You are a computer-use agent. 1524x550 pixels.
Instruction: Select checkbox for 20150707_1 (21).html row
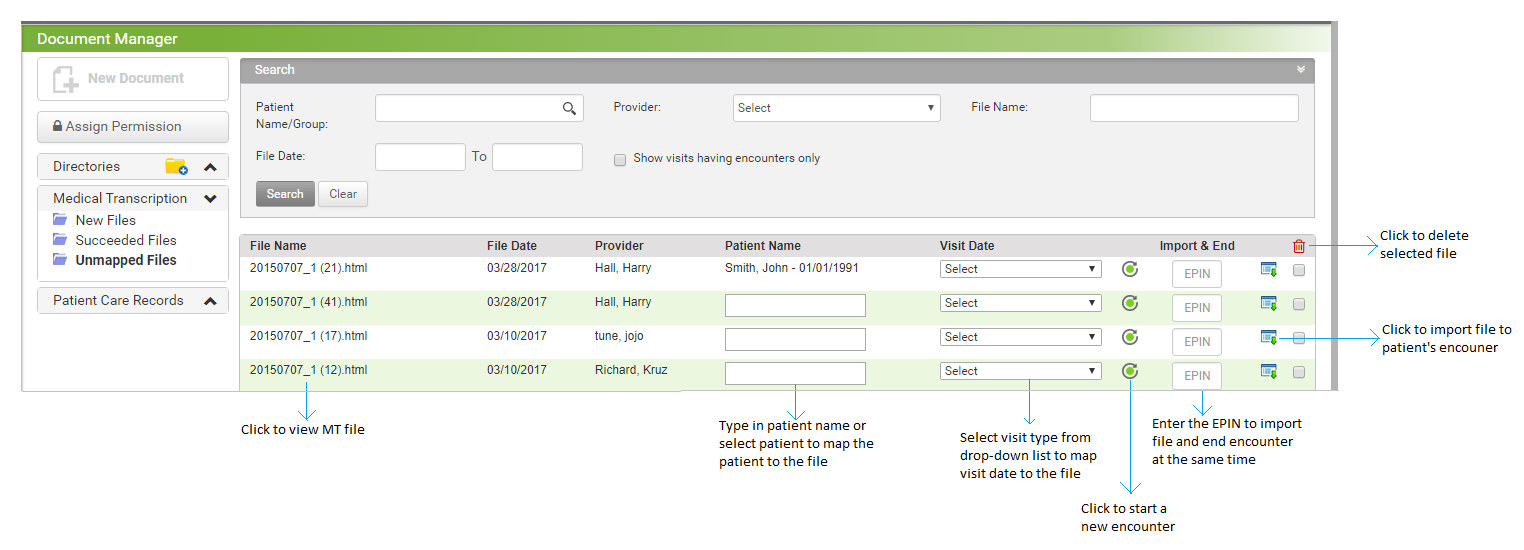pyautogui.click(x=1299, y=270)
